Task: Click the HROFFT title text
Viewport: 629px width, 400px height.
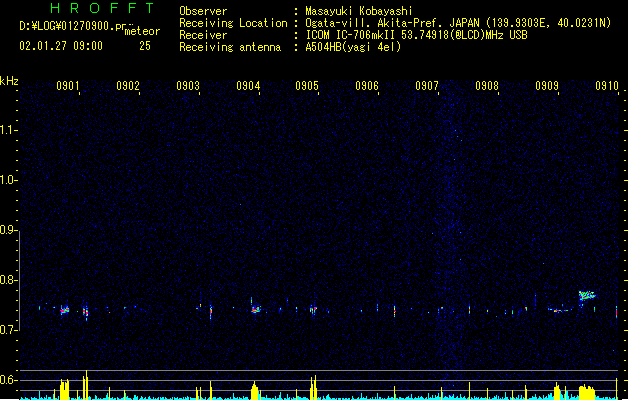Action: pos(102,8)
